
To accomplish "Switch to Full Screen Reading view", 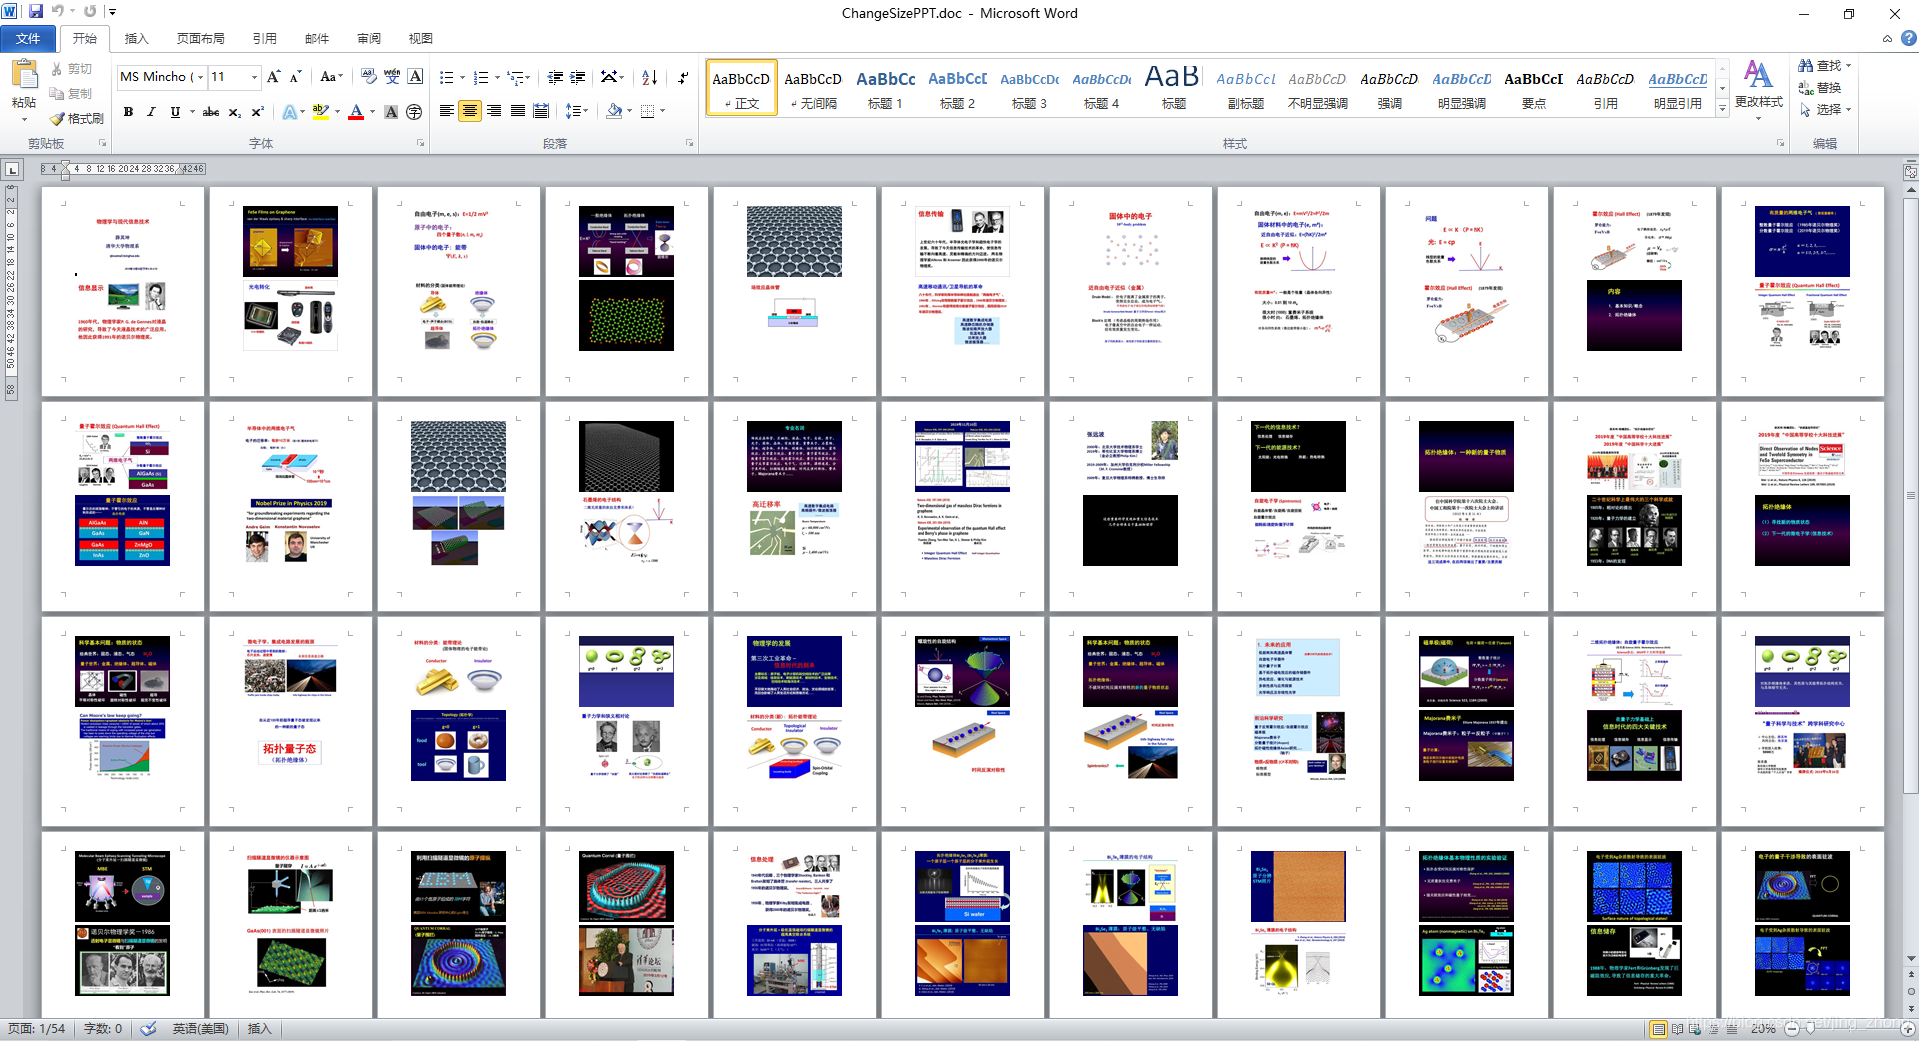I will coord(1677,1029).
